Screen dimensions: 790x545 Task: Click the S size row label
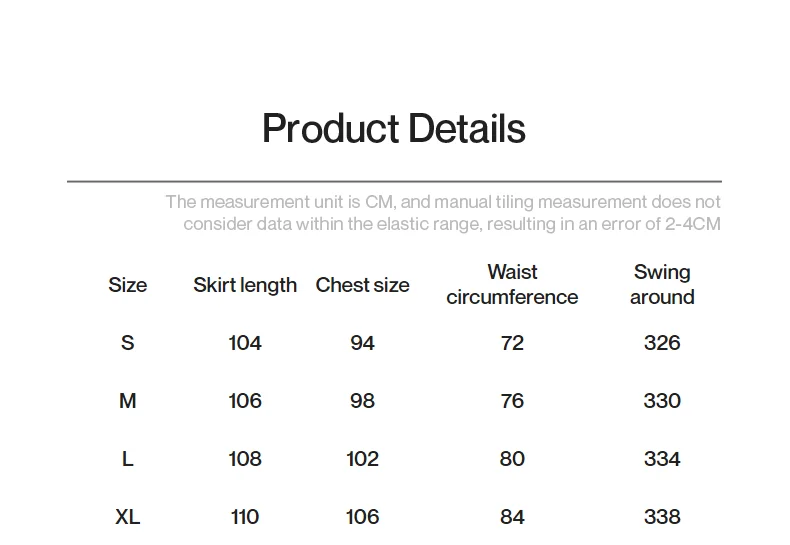click(127, 343)
